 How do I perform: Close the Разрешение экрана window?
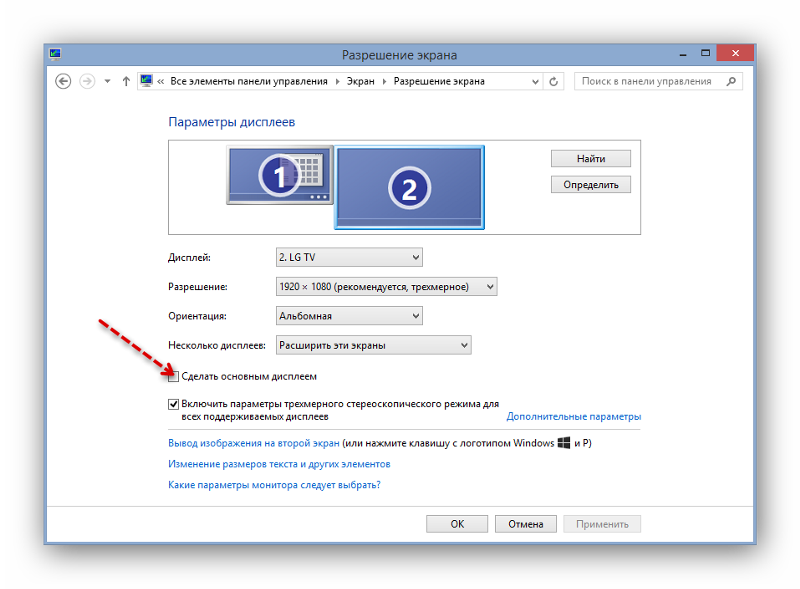pos(735,53)
